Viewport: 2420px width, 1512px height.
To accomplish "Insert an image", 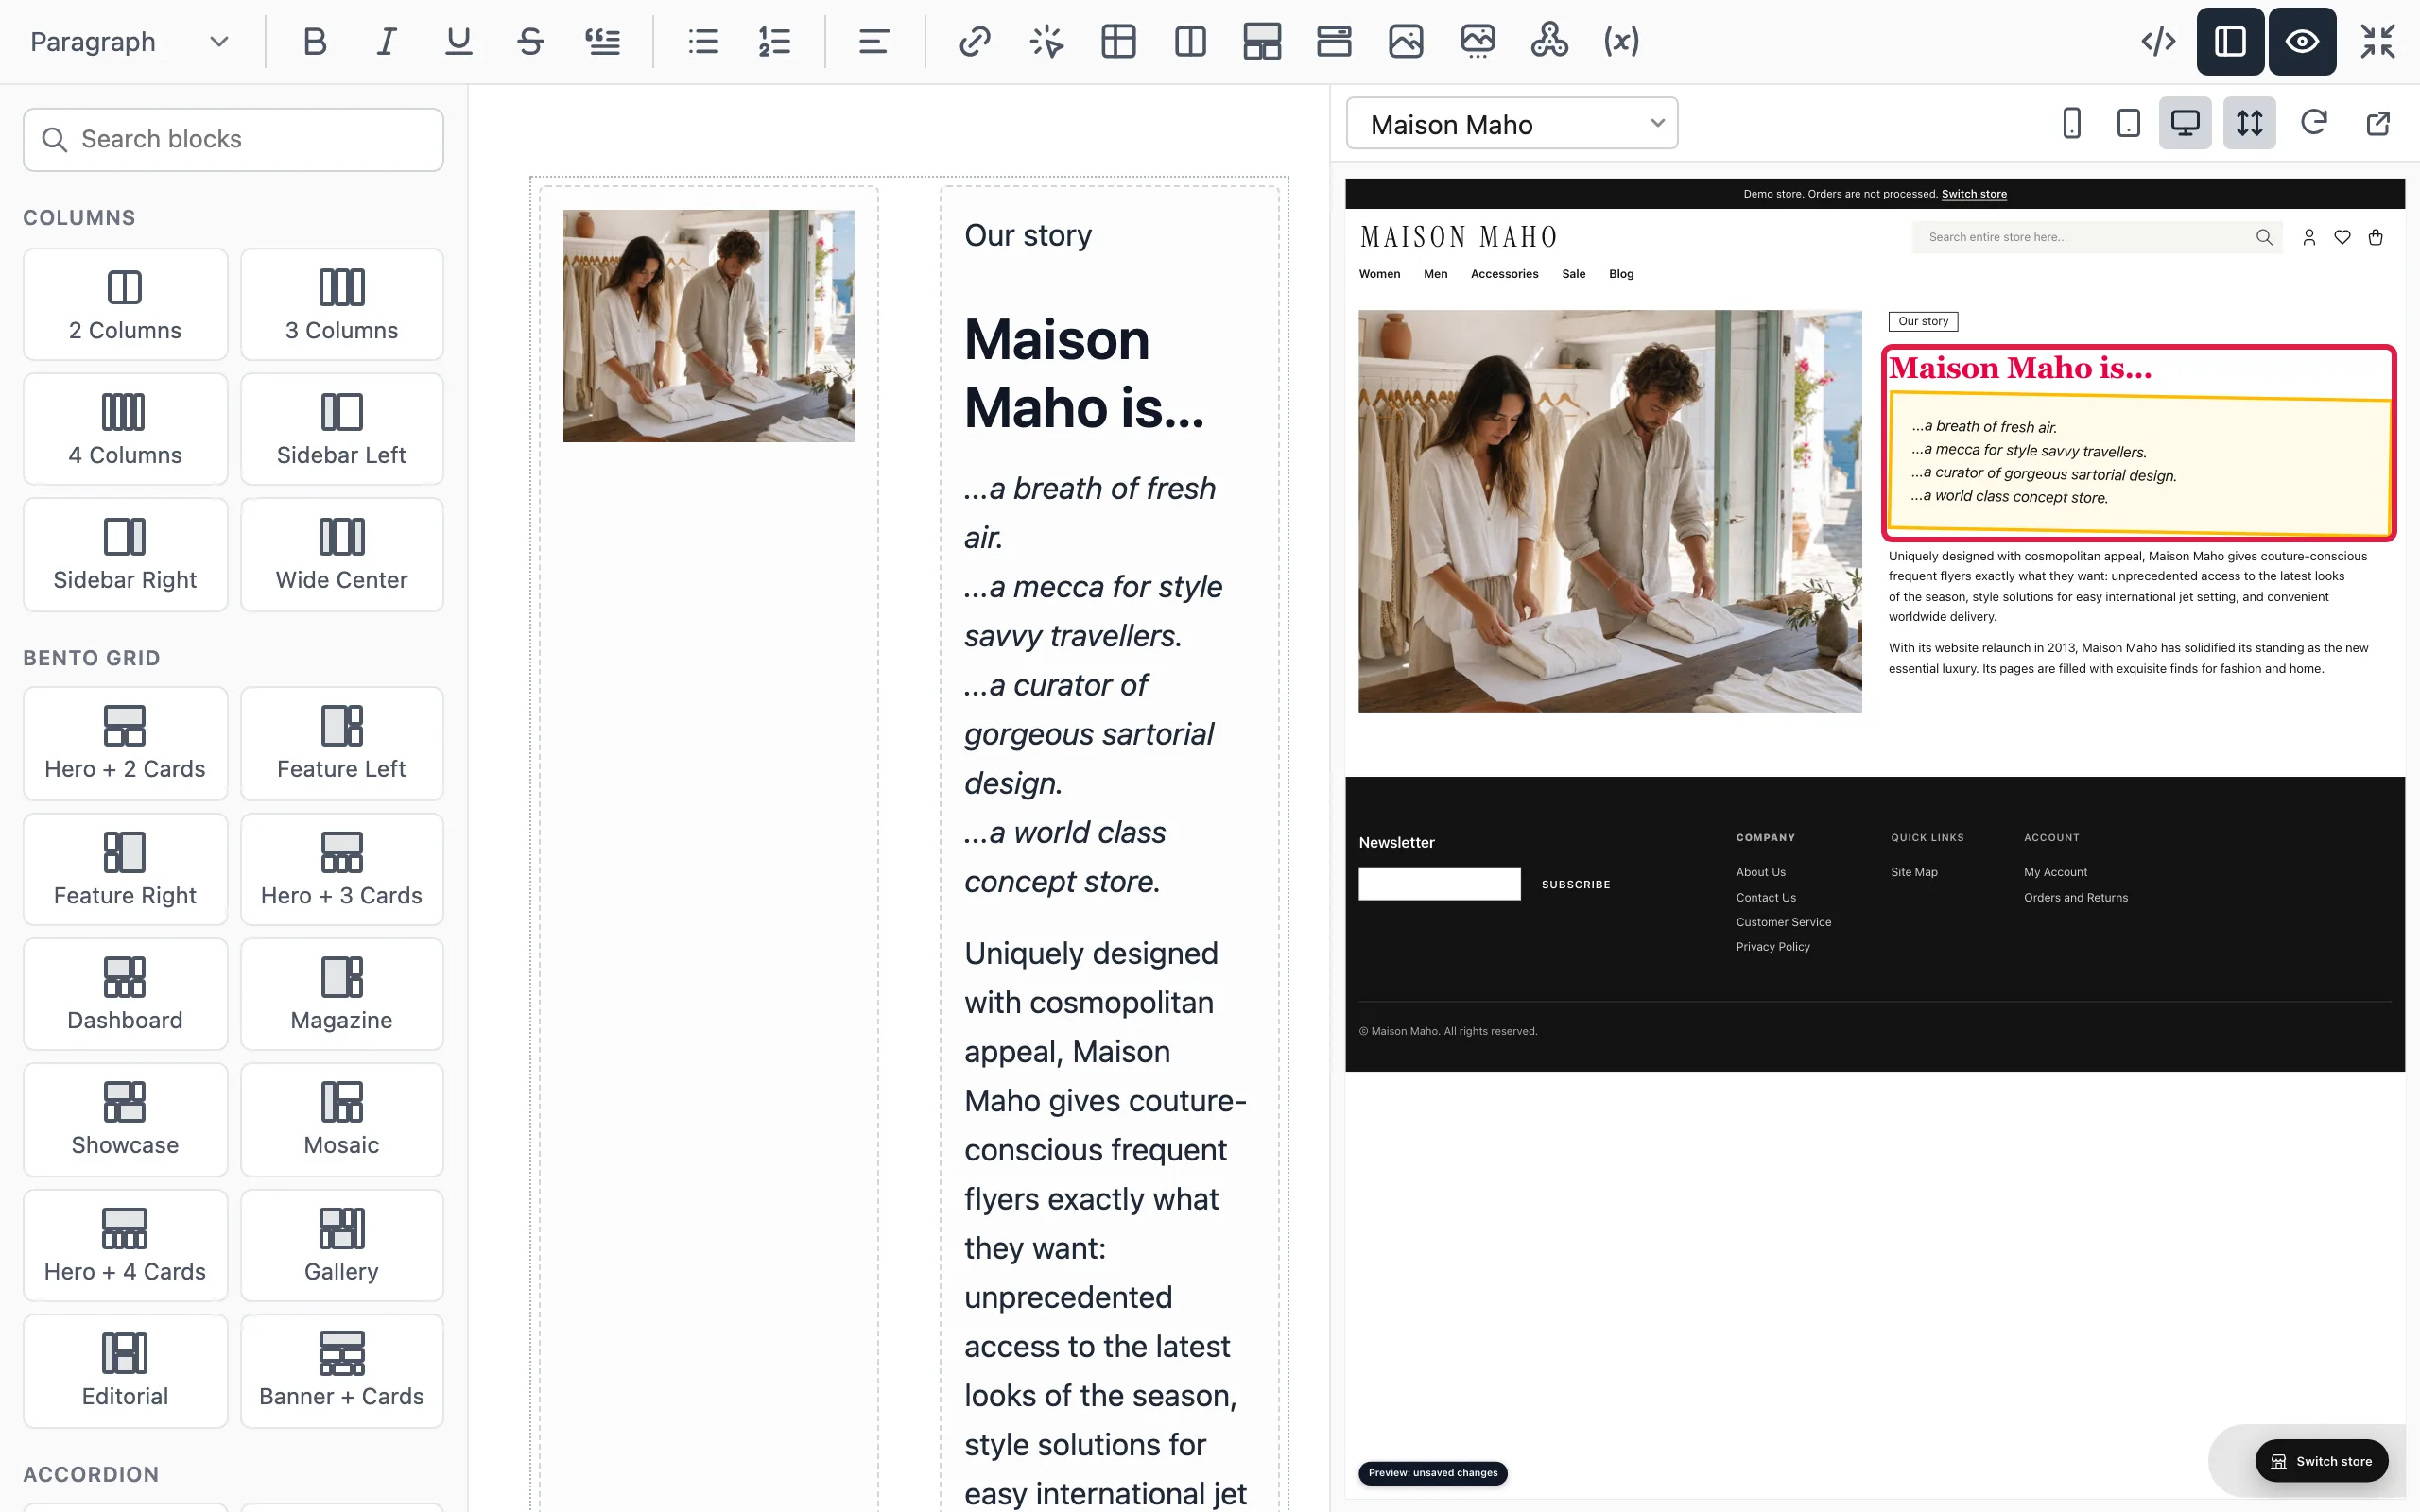I will (1405, 41).
